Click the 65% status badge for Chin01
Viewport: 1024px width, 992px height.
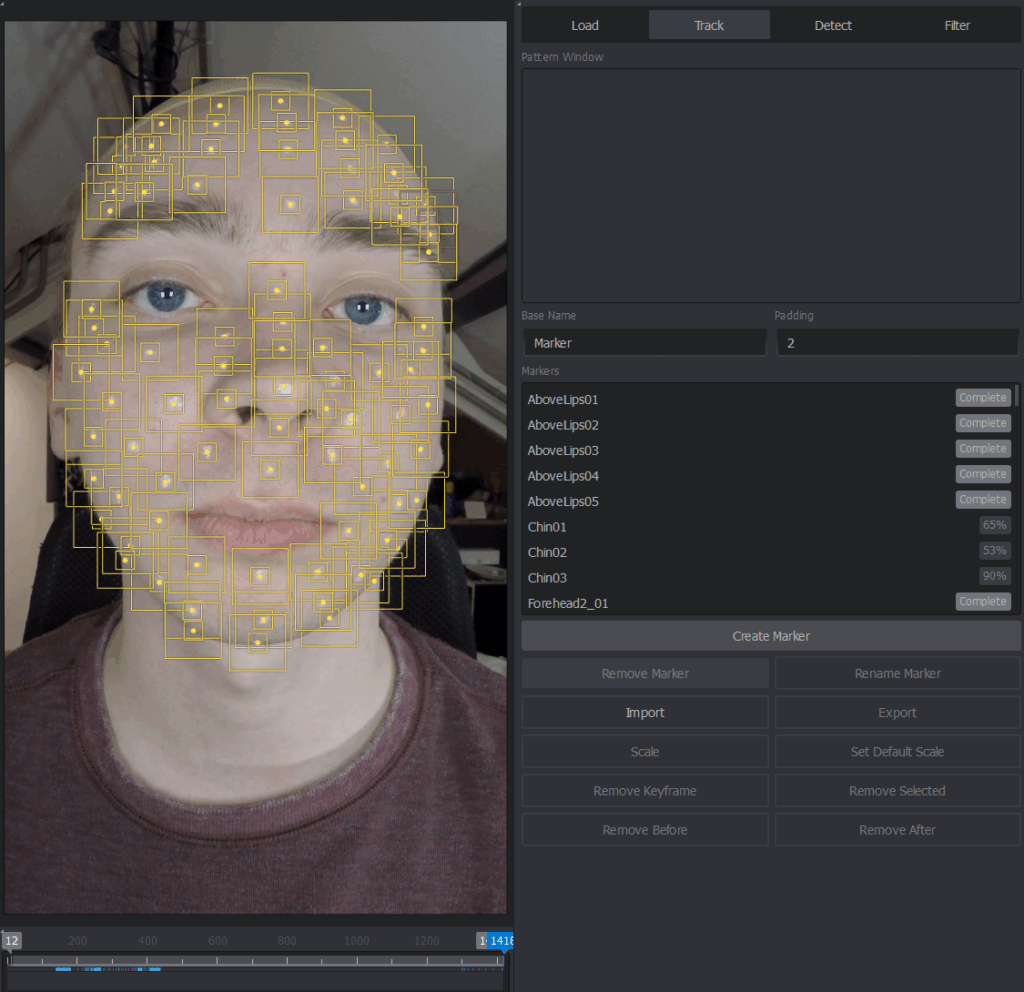(x=994, y=525)
